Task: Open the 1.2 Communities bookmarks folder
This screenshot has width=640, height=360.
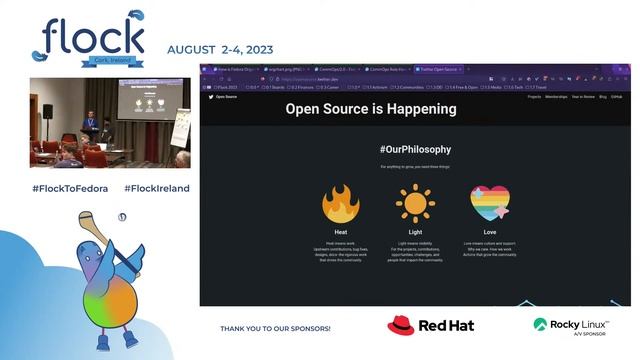Action: (x=407, y=87)
